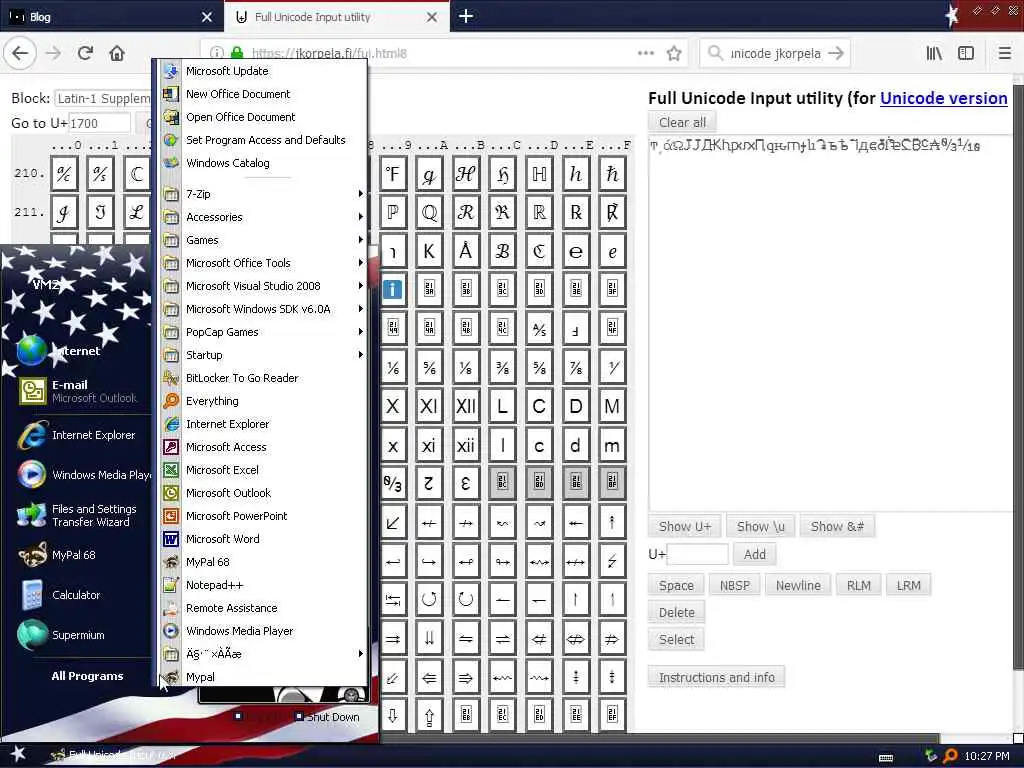This screenshot has height=768, width=1024.
Task: Open the browser hamburger menu
Action: pyautogui.click(x=1004, y=53)
